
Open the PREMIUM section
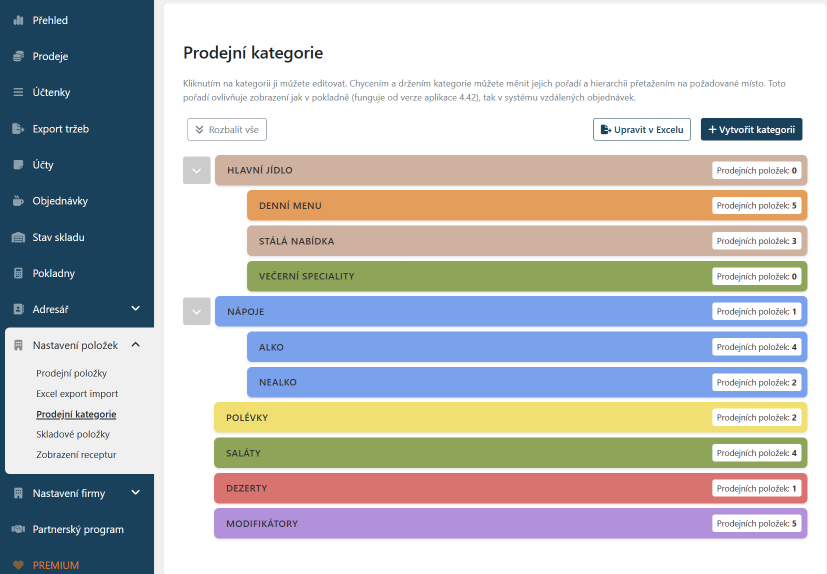tap(56, 565)
